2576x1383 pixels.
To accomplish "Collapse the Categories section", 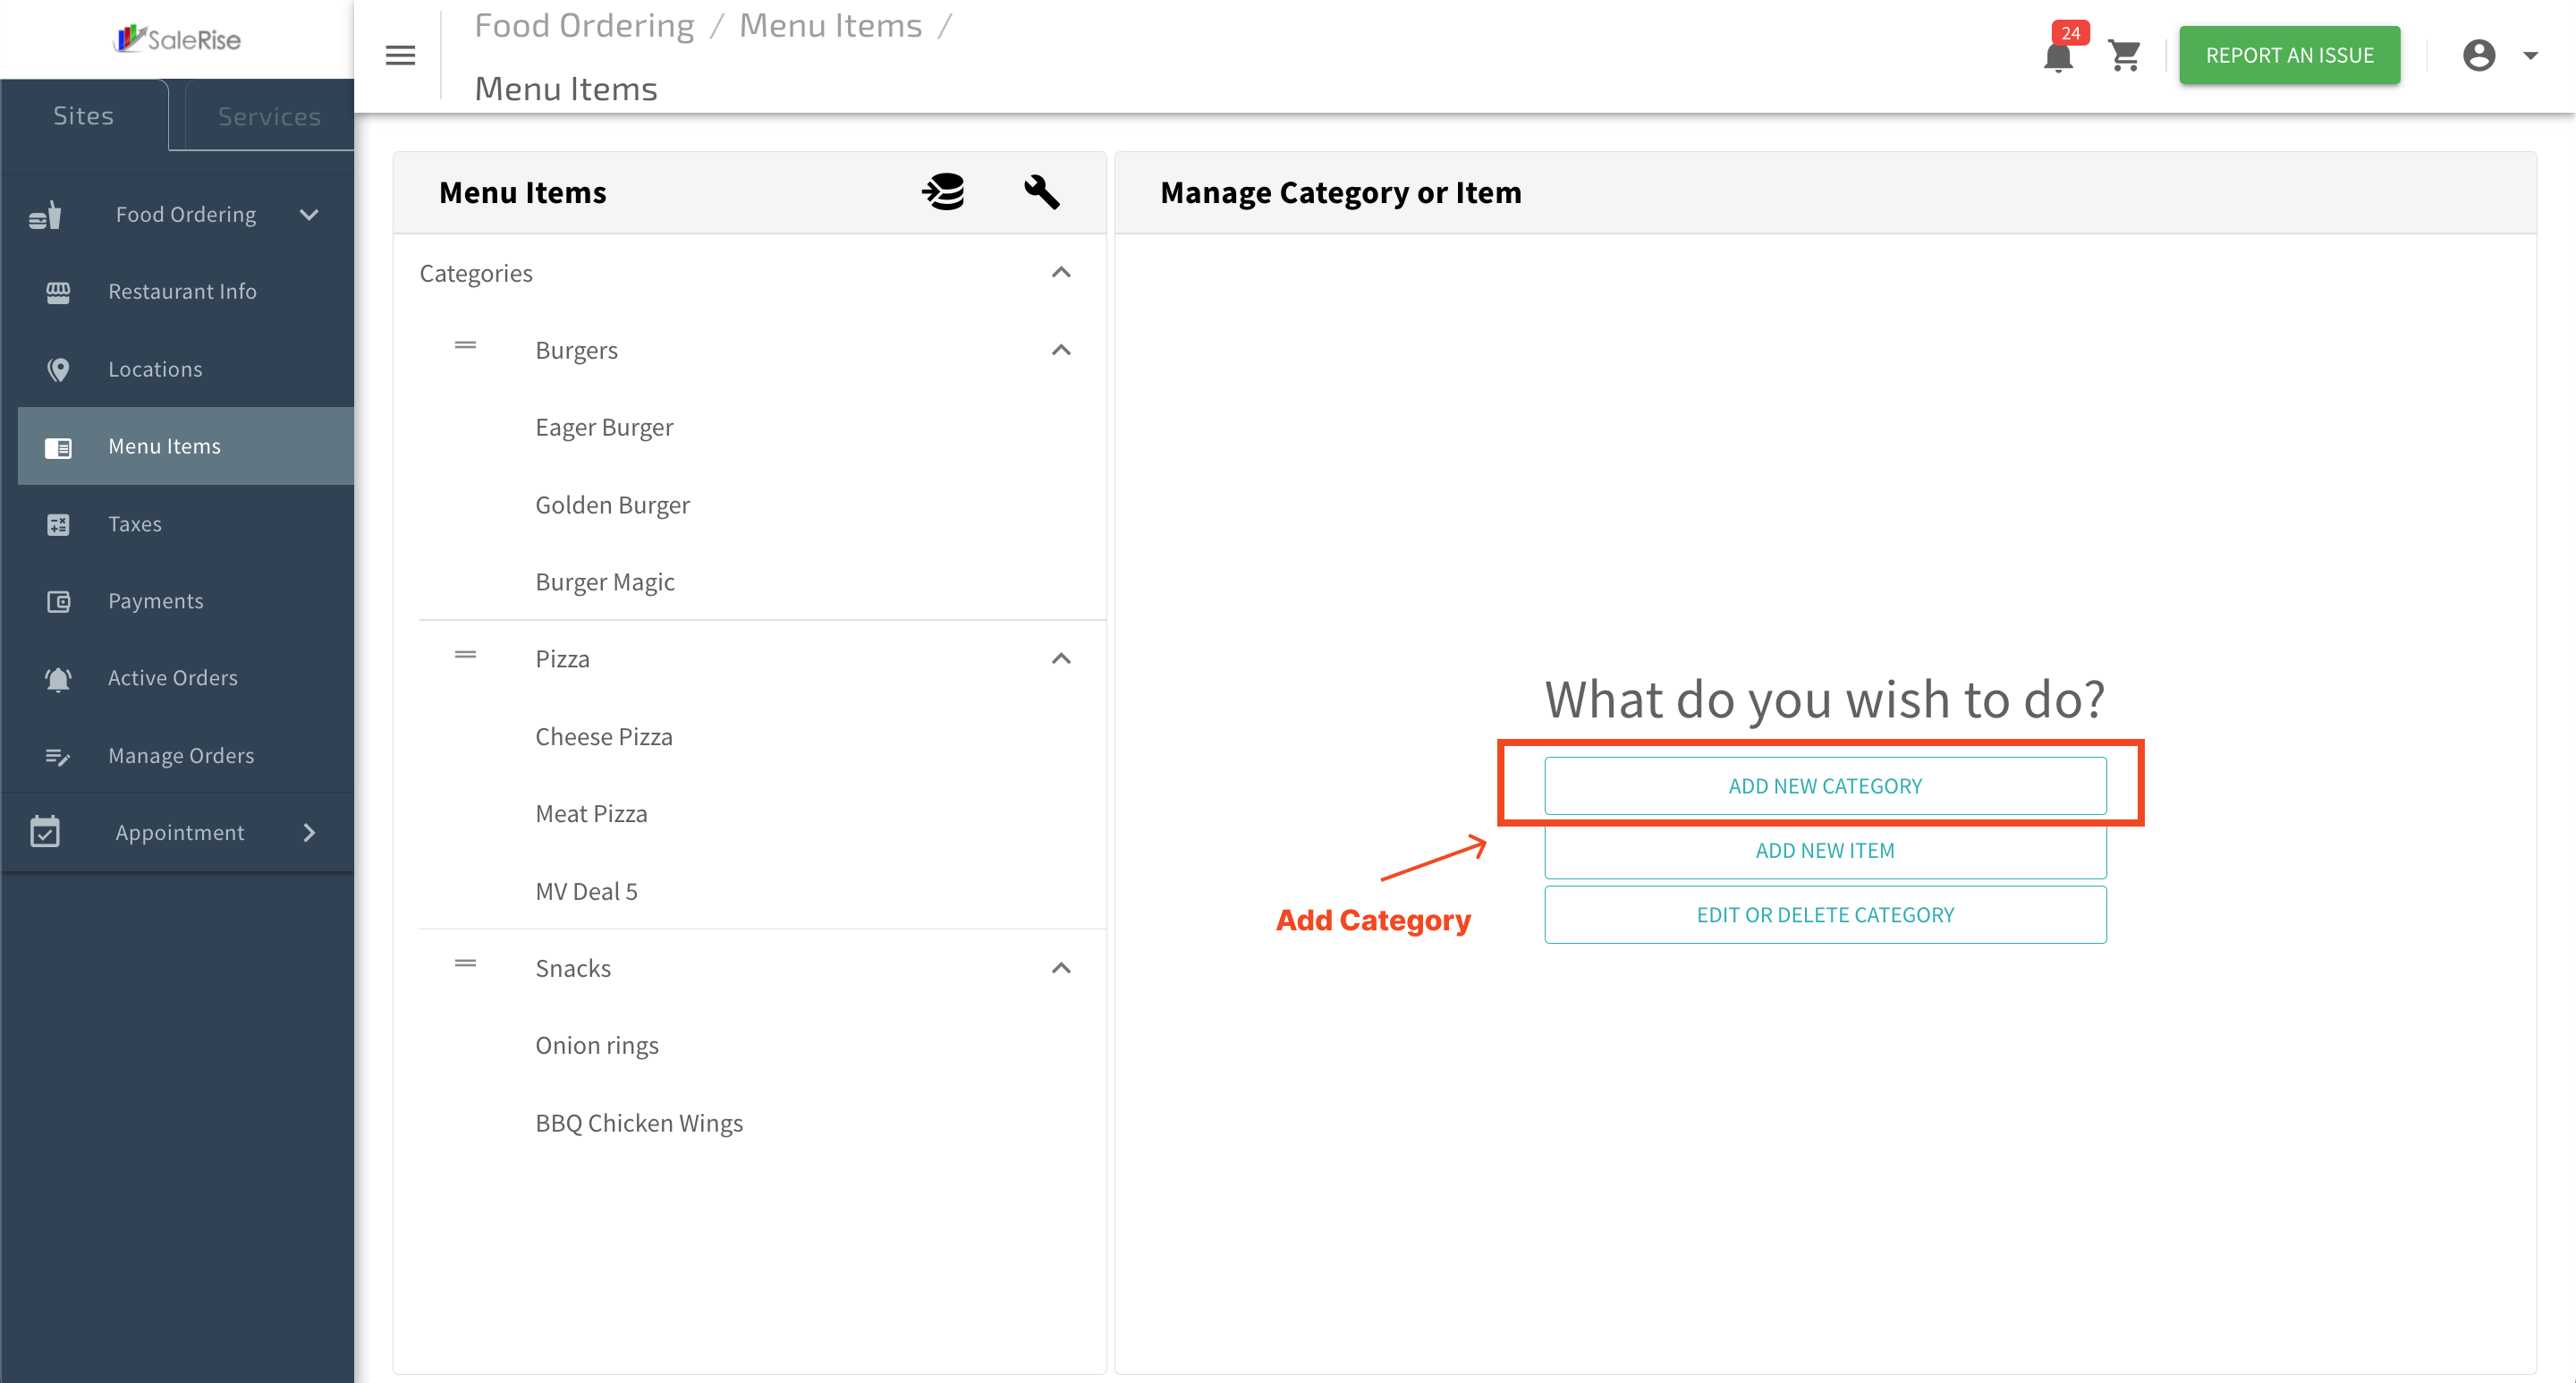I will point(1061,272).
